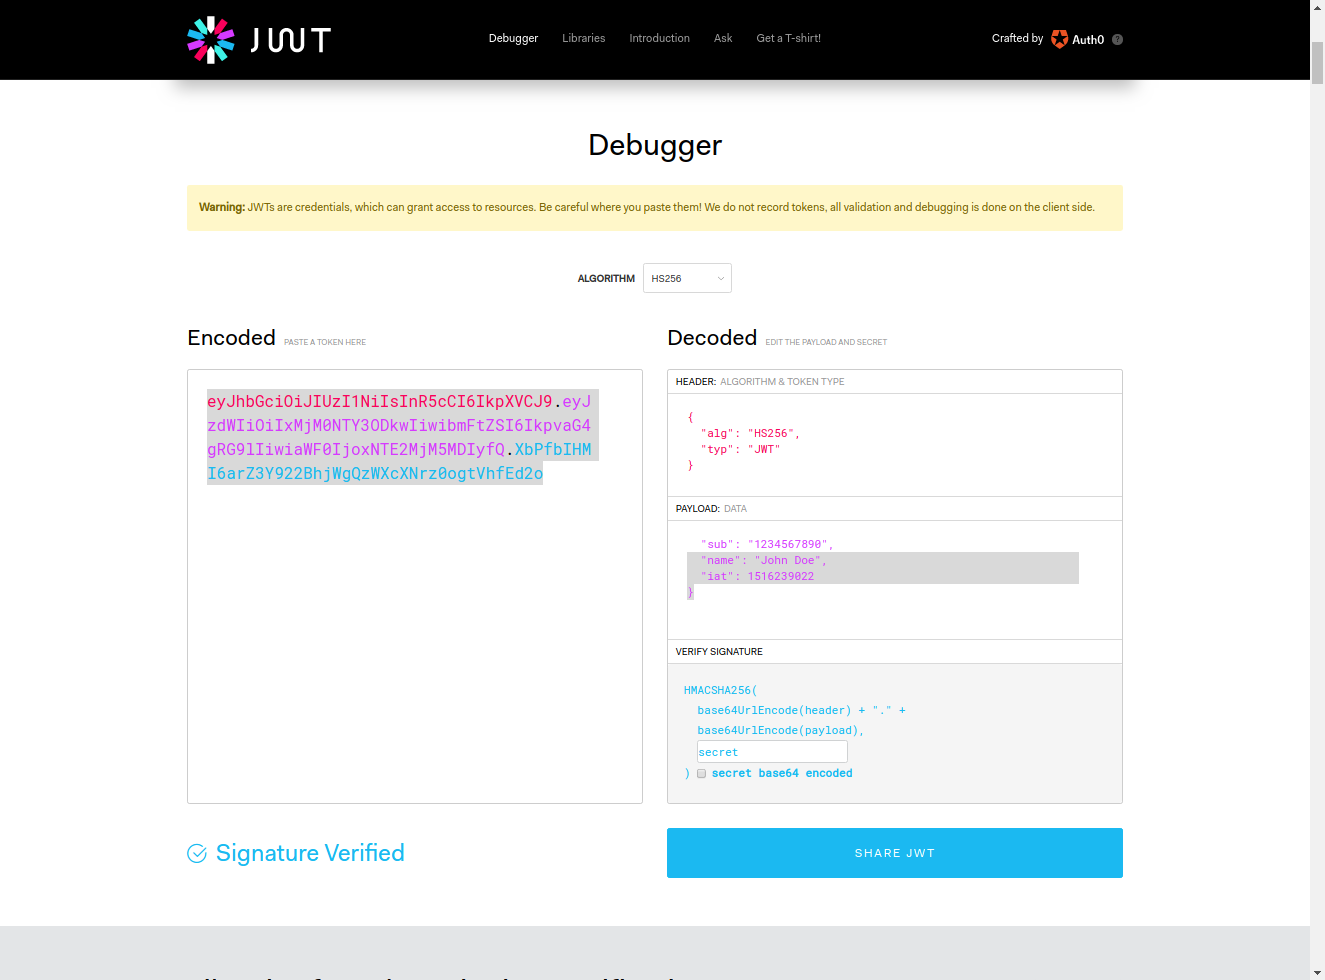The height and width of the screenshot is (980, 1325).
Task: Click the yellow JWT credentials warning banner
Action: coord(654,207)
